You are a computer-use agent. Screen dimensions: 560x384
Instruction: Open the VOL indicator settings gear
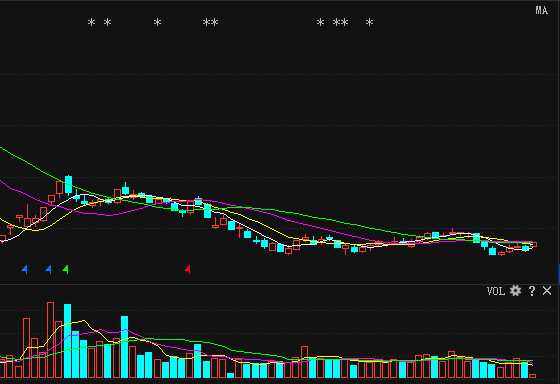(515, 291)
